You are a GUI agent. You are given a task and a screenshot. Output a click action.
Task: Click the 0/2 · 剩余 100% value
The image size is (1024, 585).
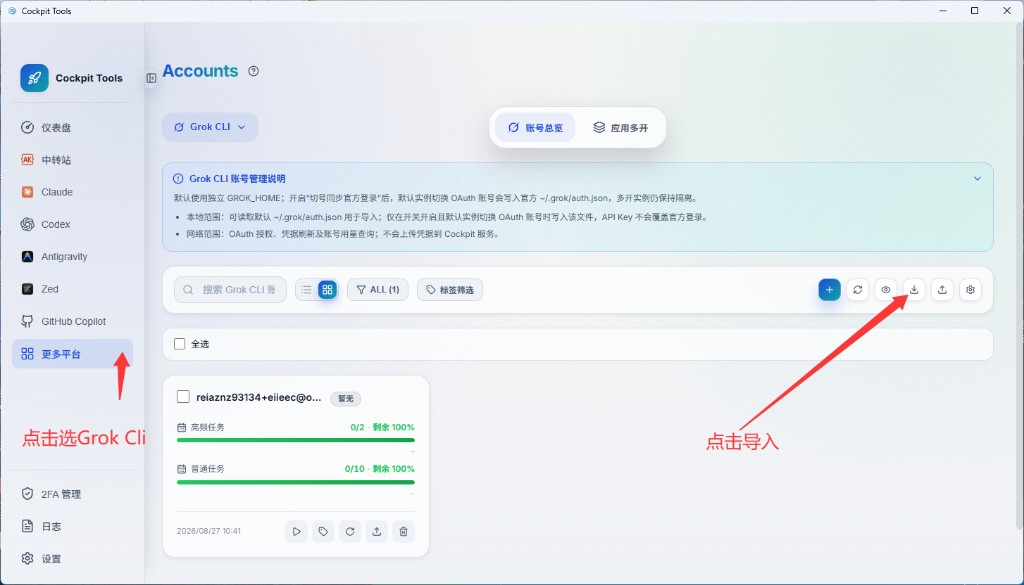point(383,427)
